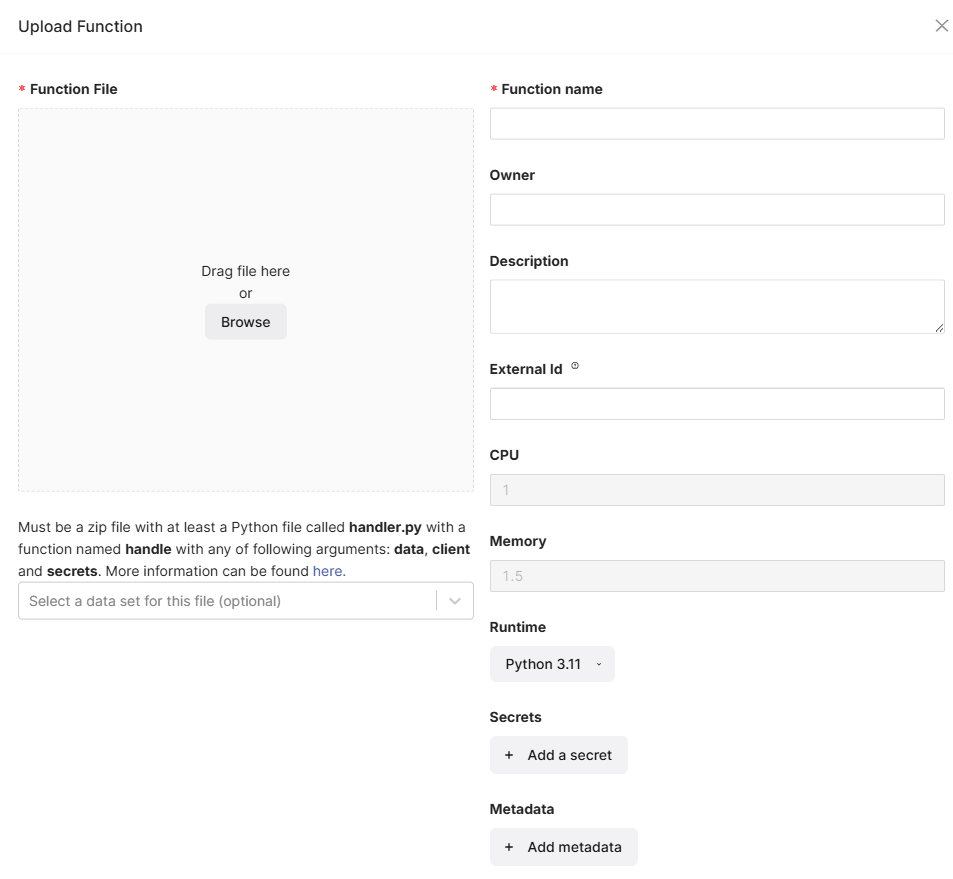
Task: Click the Add metadata button
Action: (x=563, y=847)
